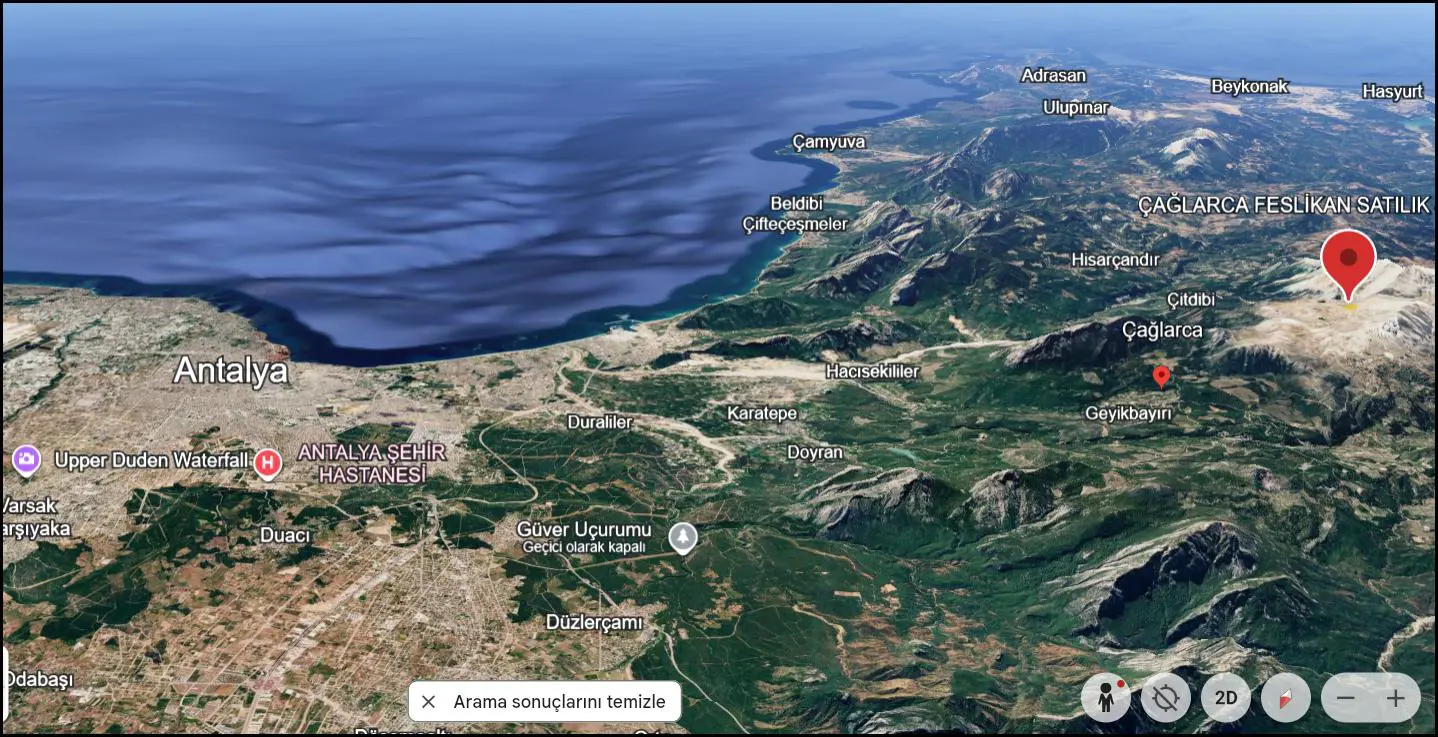Click the Hisarçandır village label
Screen dimensions: 1438x737
pyautogui.click(x=1115, y=259)
